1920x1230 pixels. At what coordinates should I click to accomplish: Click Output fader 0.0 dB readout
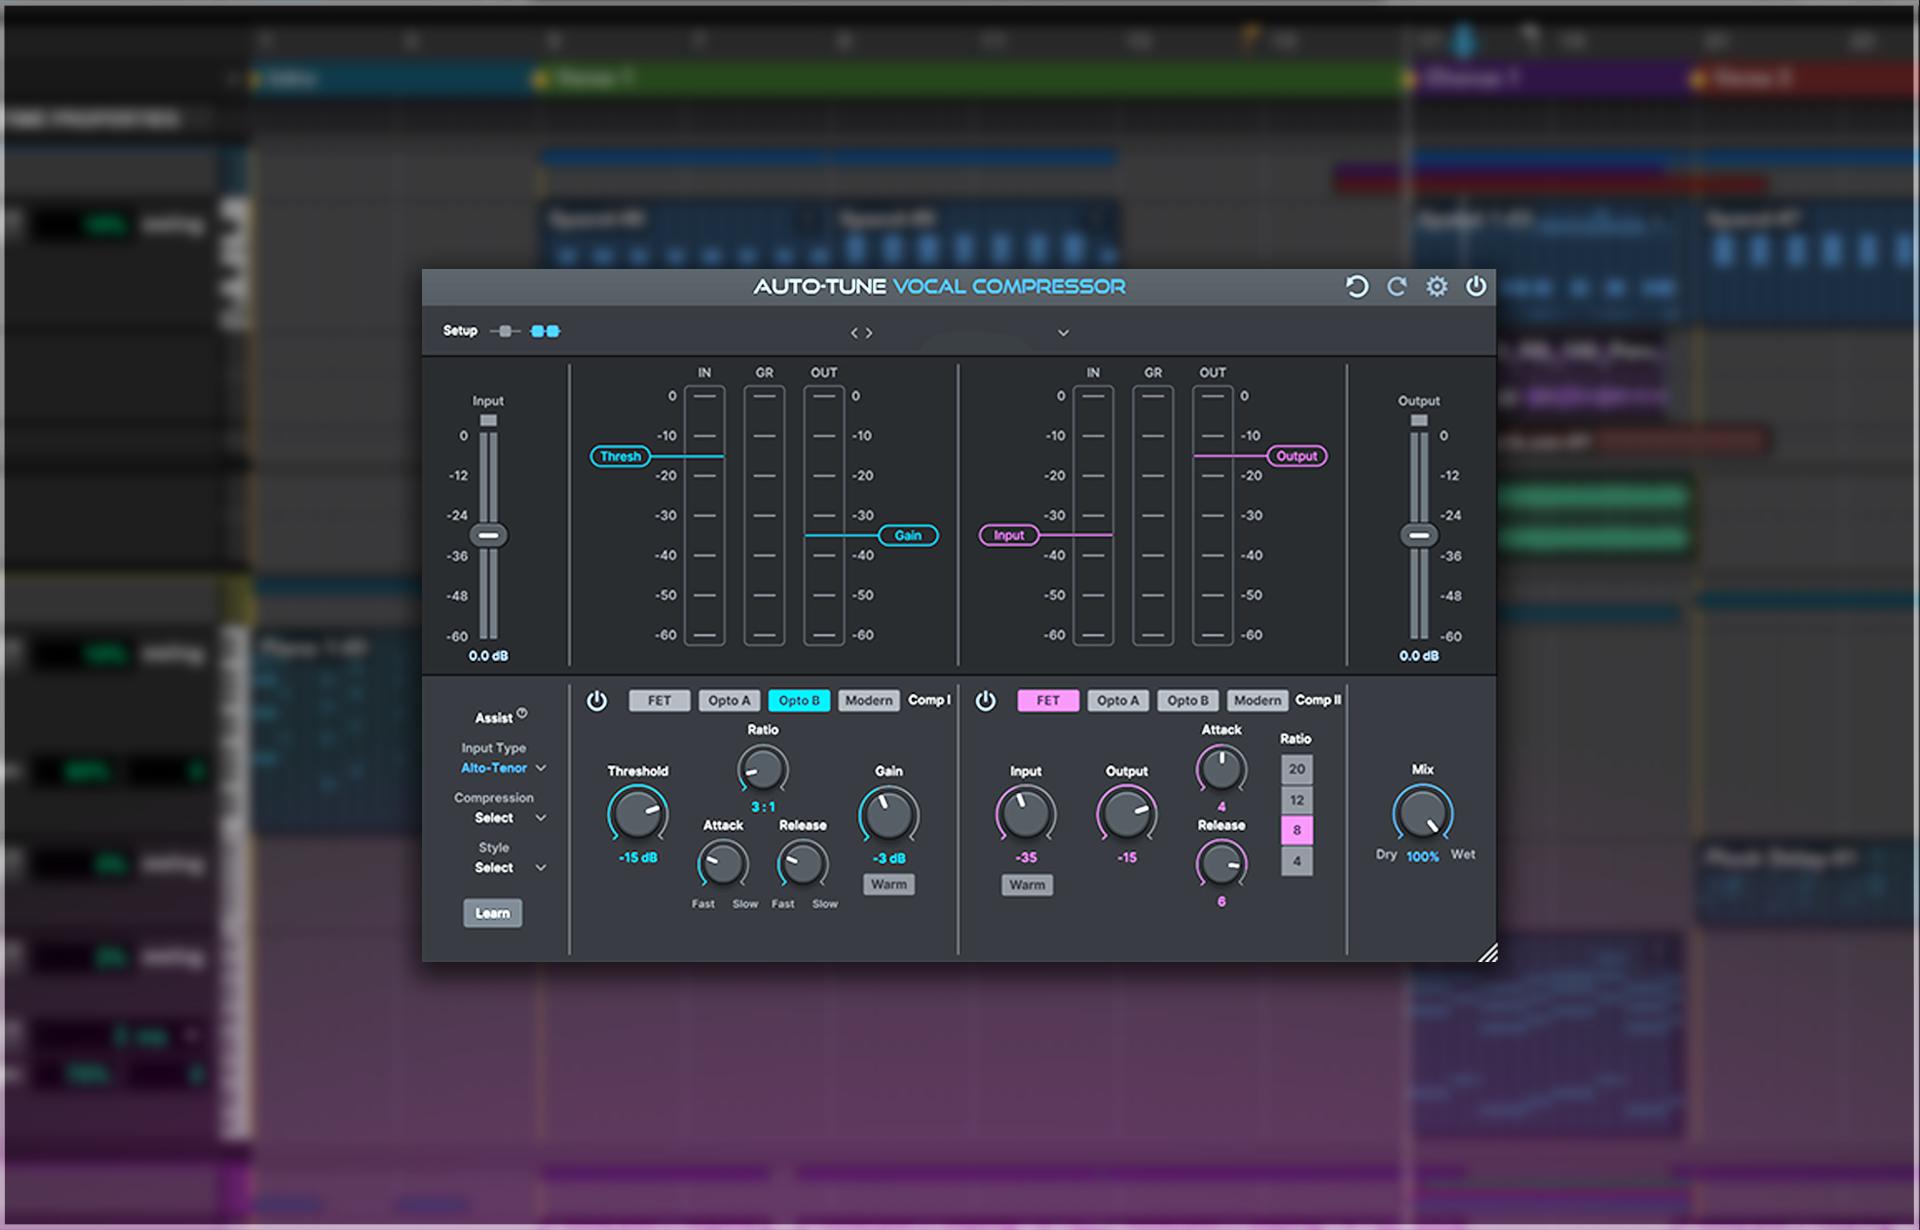[1419, 656]
